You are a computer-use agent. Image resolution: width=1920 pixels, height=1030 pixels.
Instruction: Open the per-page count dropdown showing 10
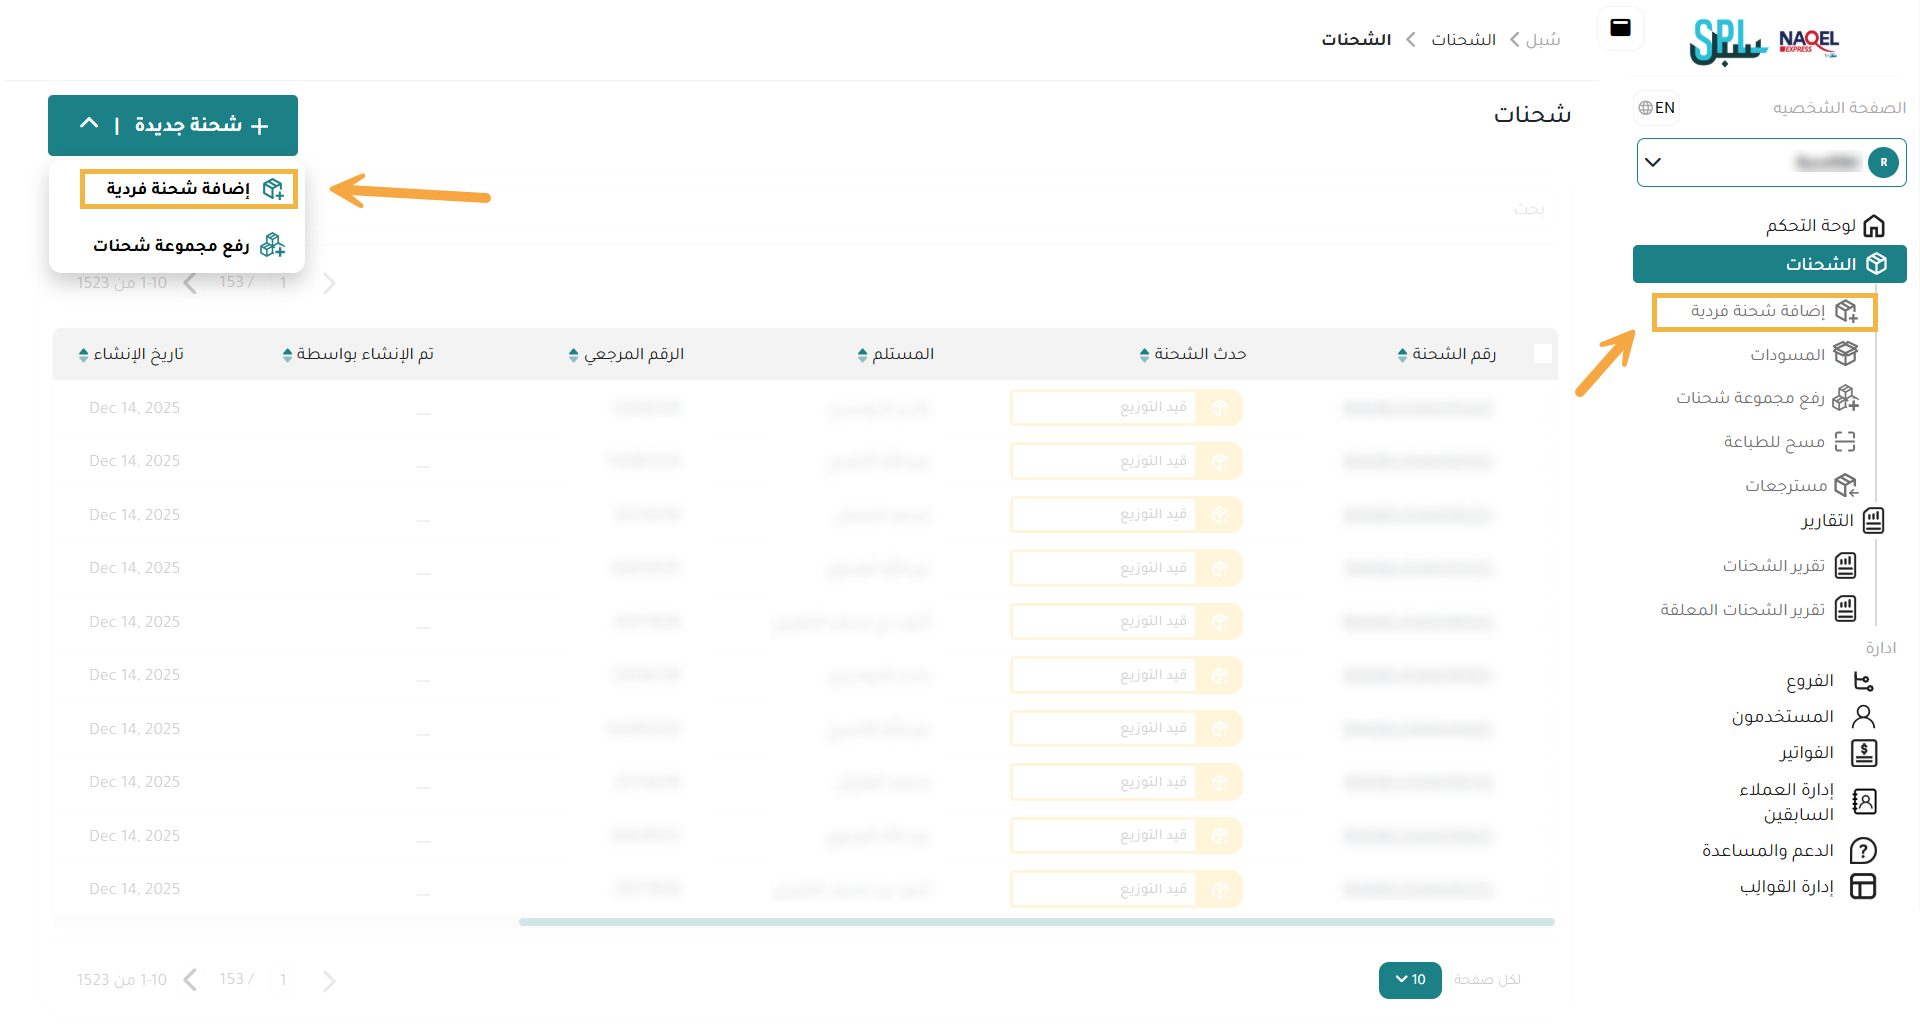coord(1410,980)
